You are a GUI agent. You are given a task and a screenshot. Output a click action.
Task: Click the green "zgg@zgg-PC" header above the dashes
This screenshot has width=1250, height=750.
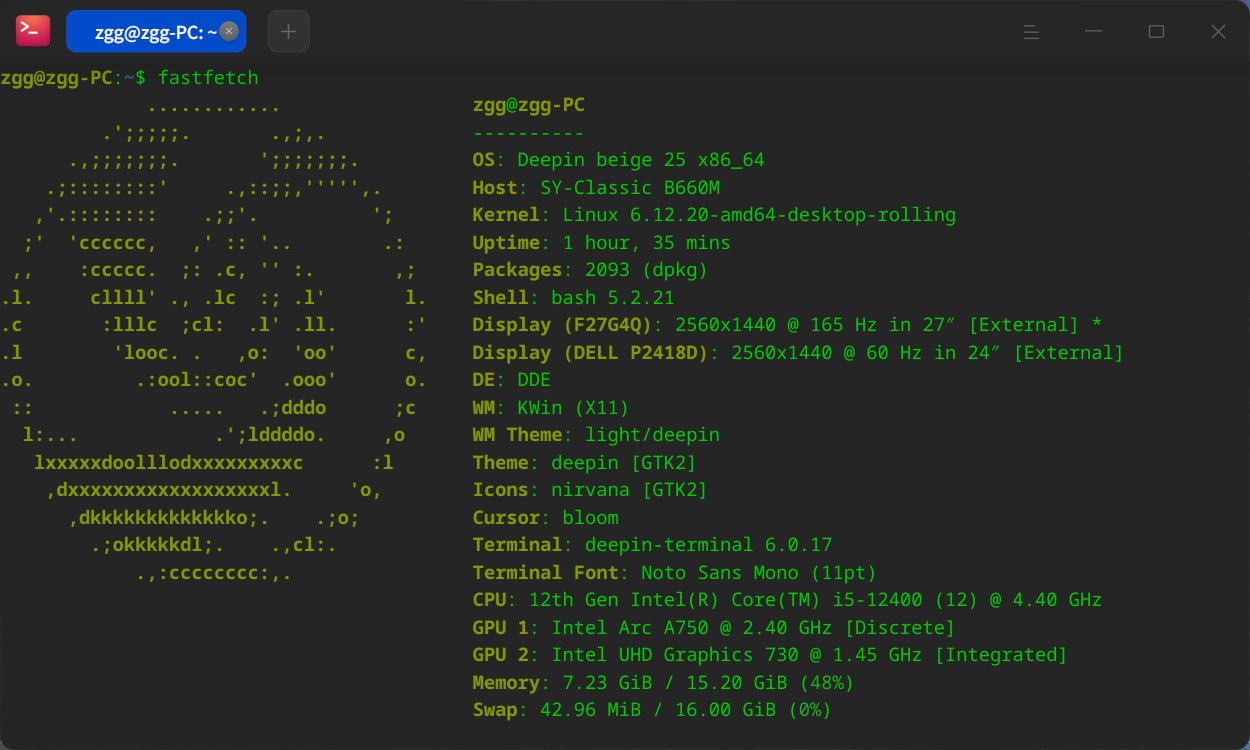[x=528, y=105]
